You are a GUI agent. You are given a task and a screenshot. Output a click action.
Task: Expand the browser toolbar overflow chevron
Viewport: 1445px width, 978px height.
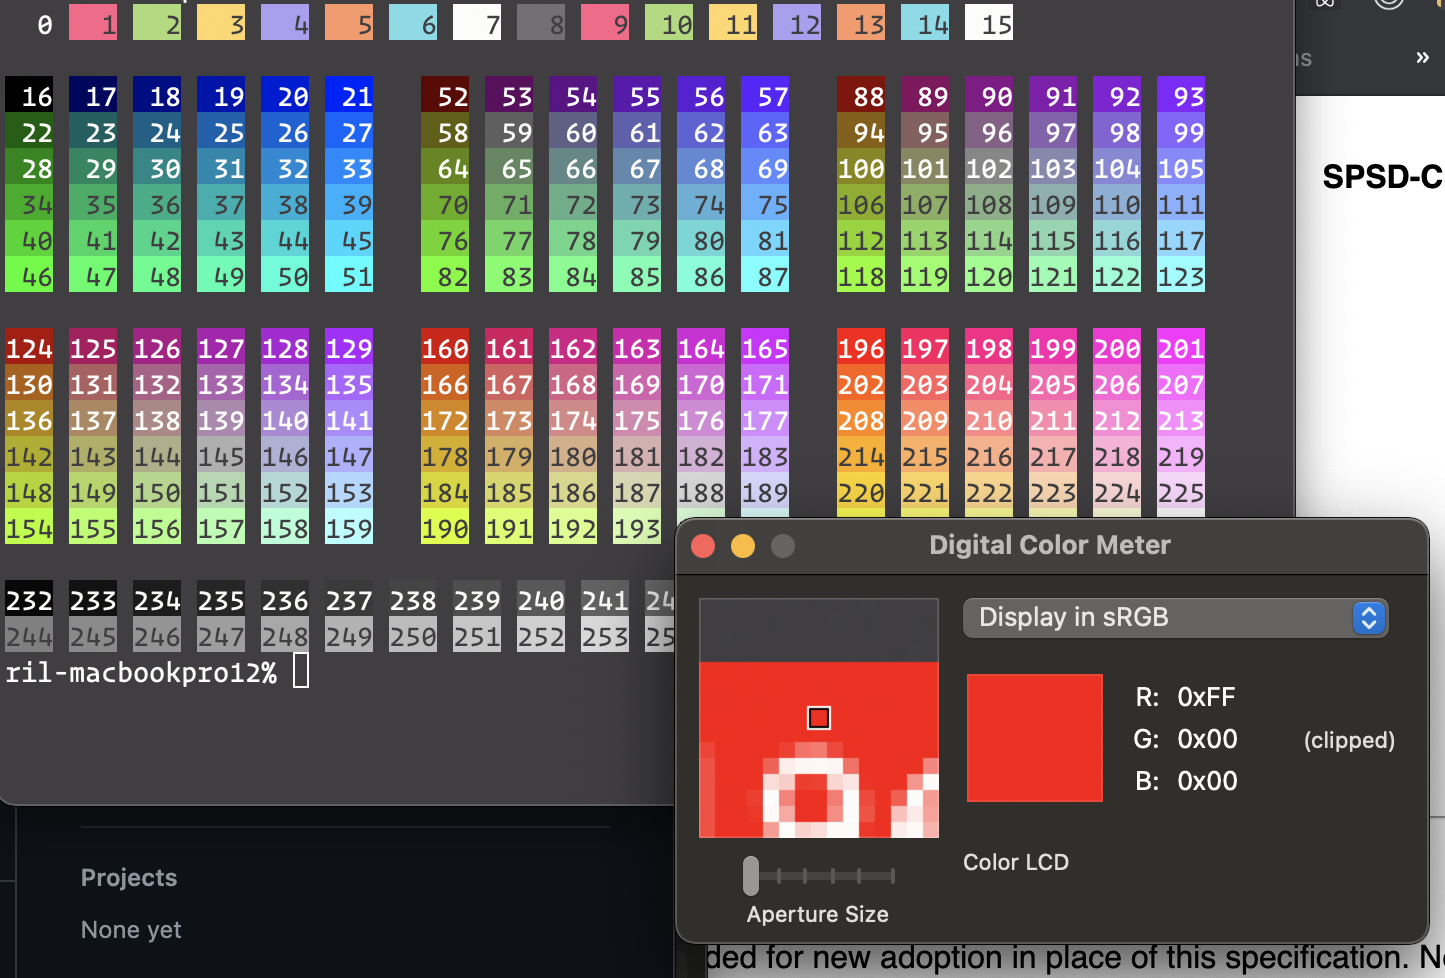point(1422,57)
